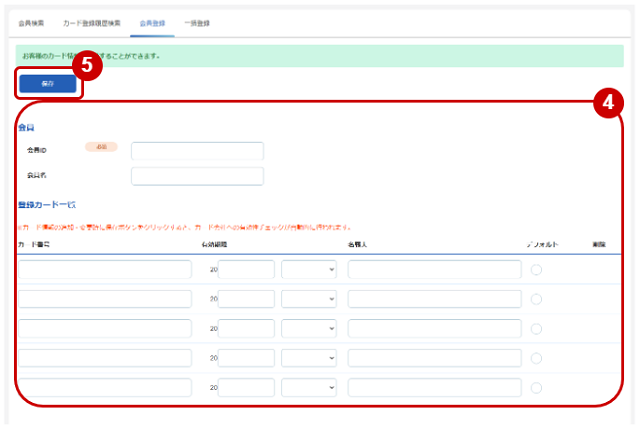Focus first row expiry year field
640x429 pixels.
coord(246,269)
